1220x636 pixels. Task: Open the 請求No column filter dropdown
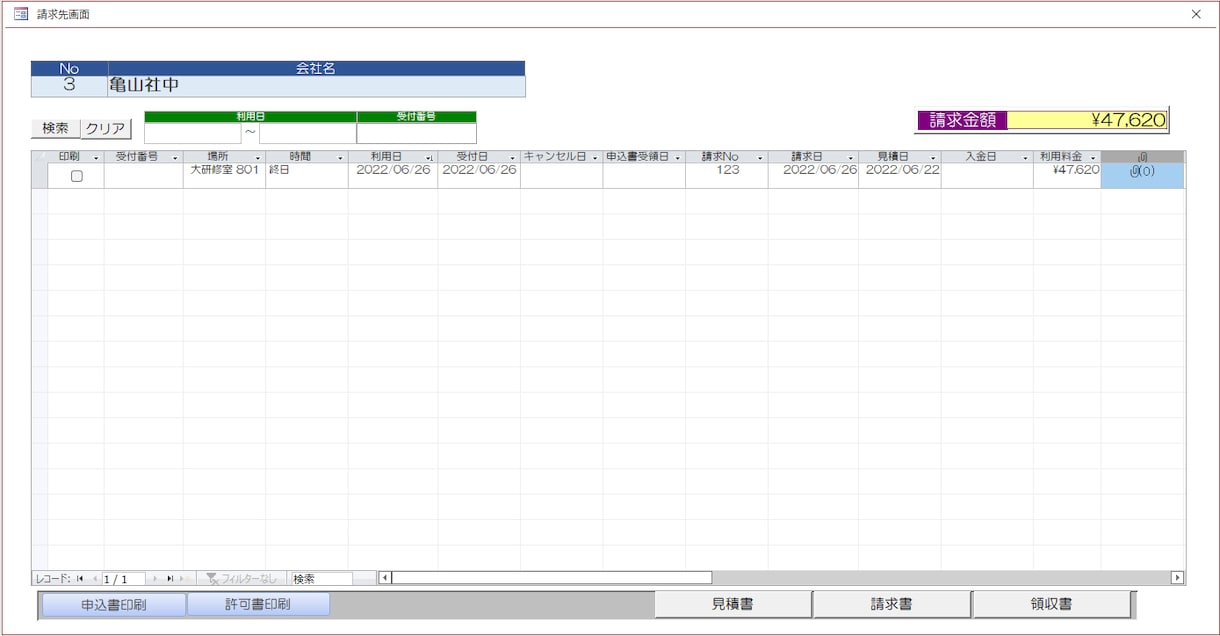tap(760, 158)
